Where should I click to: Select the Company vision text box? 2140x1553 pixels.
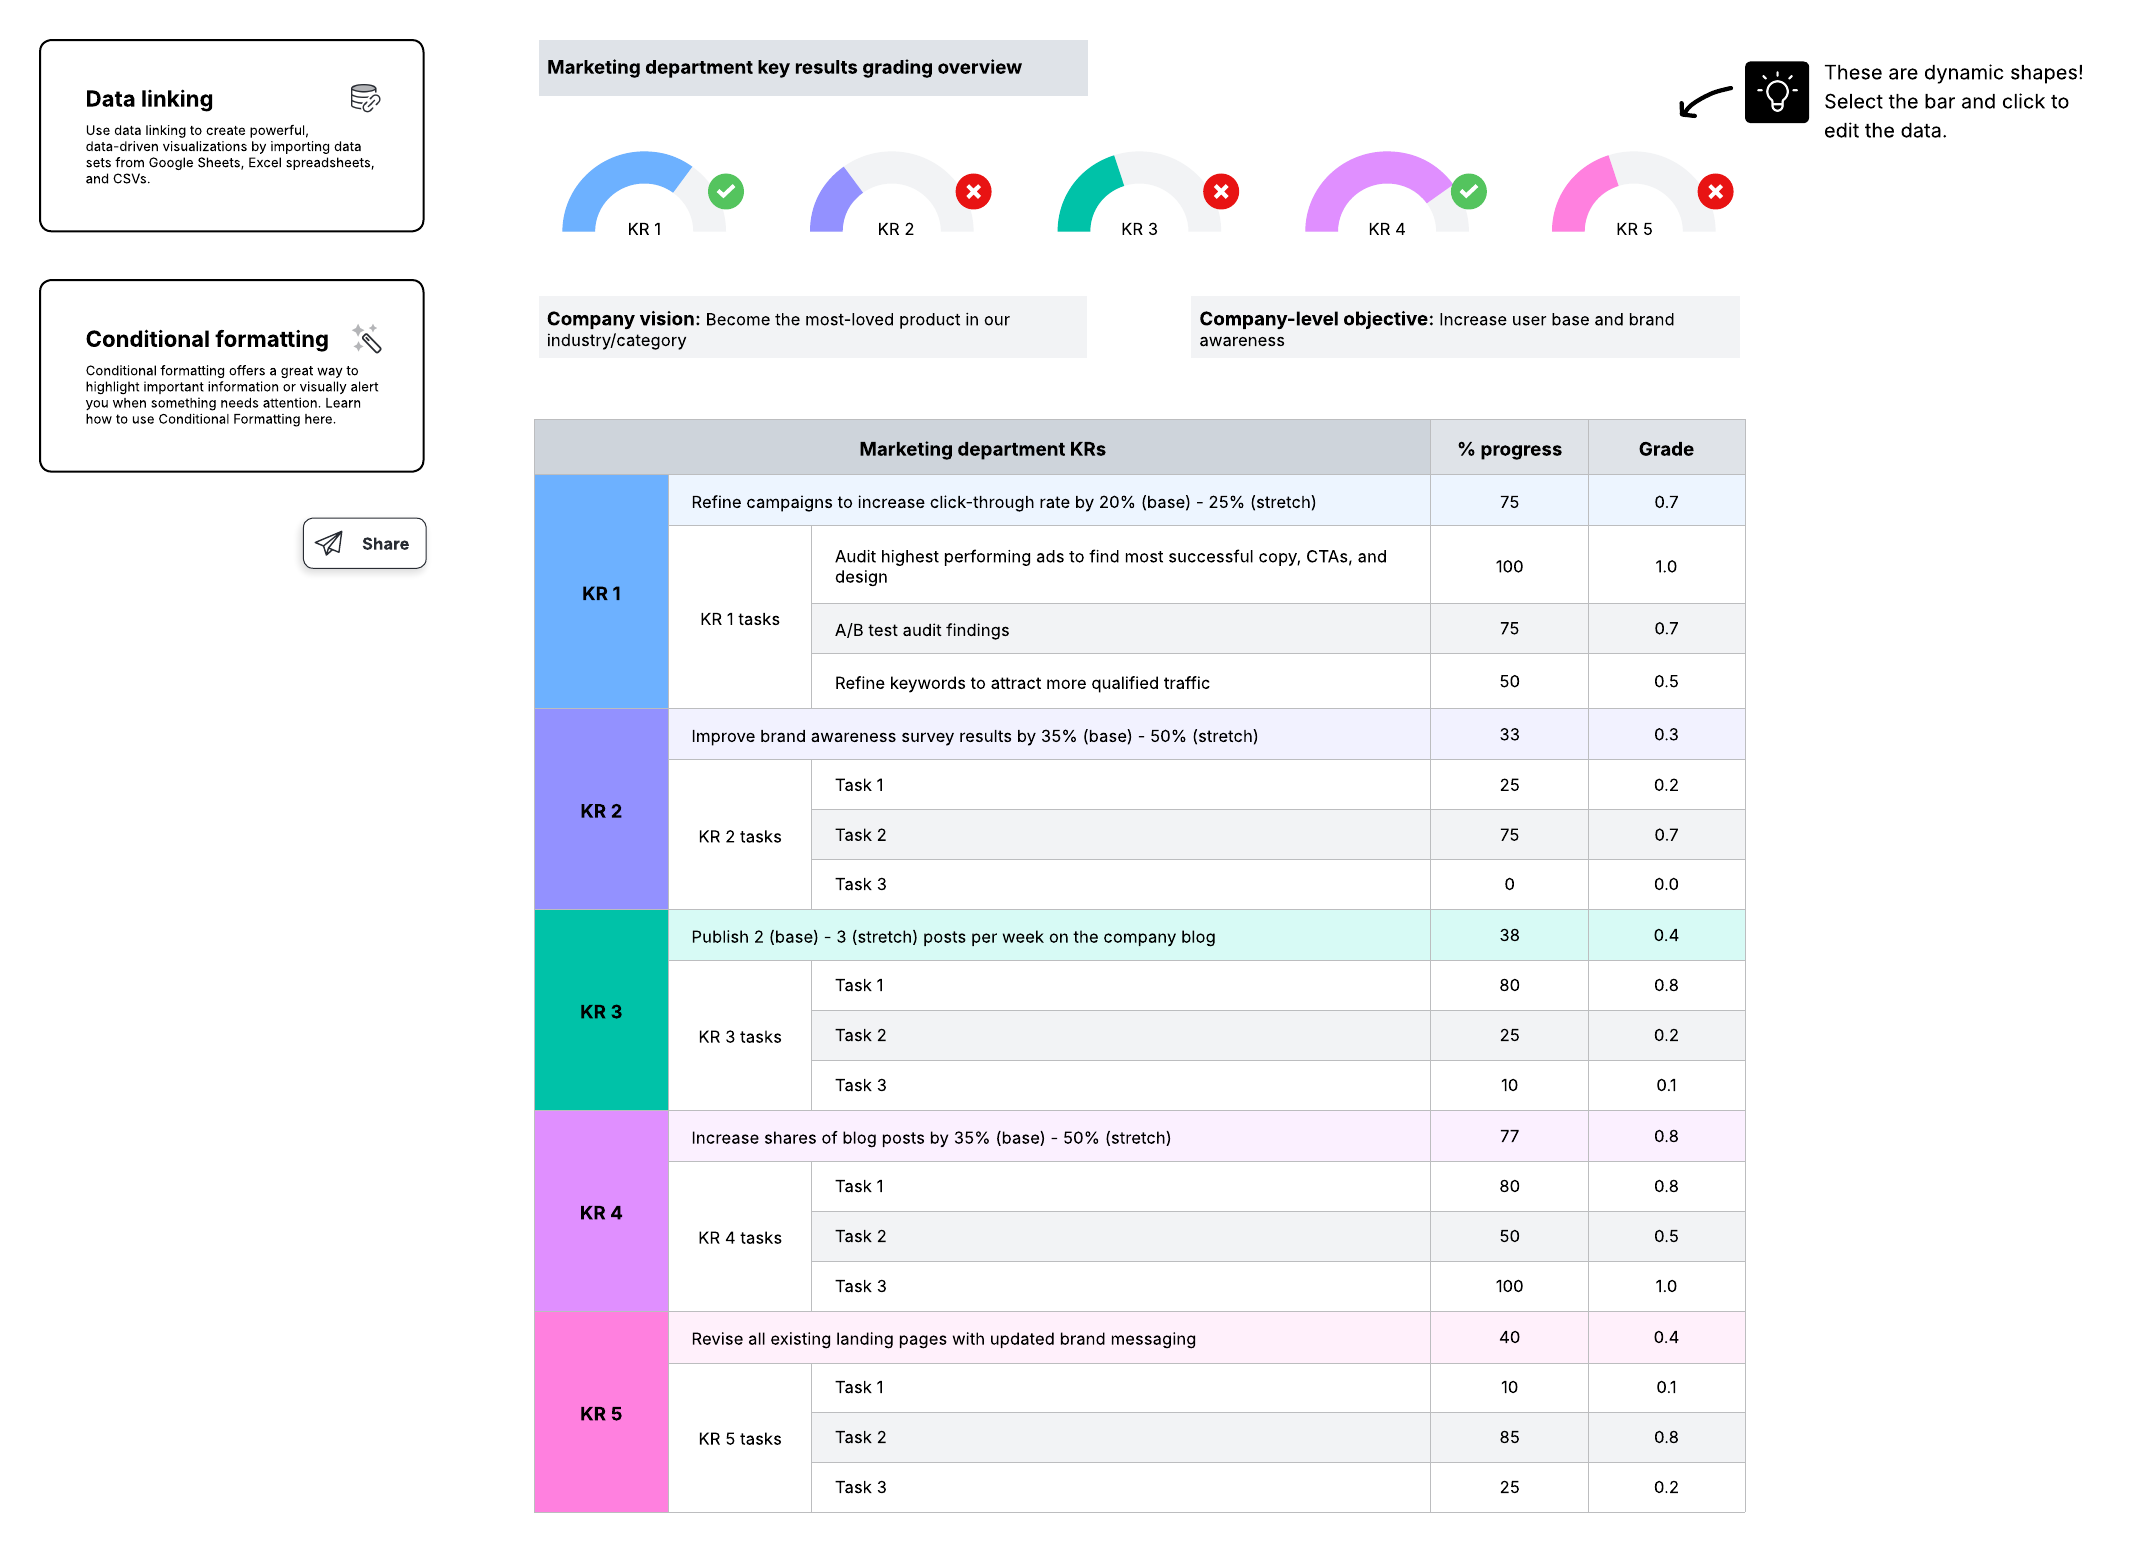pos(812,327)
